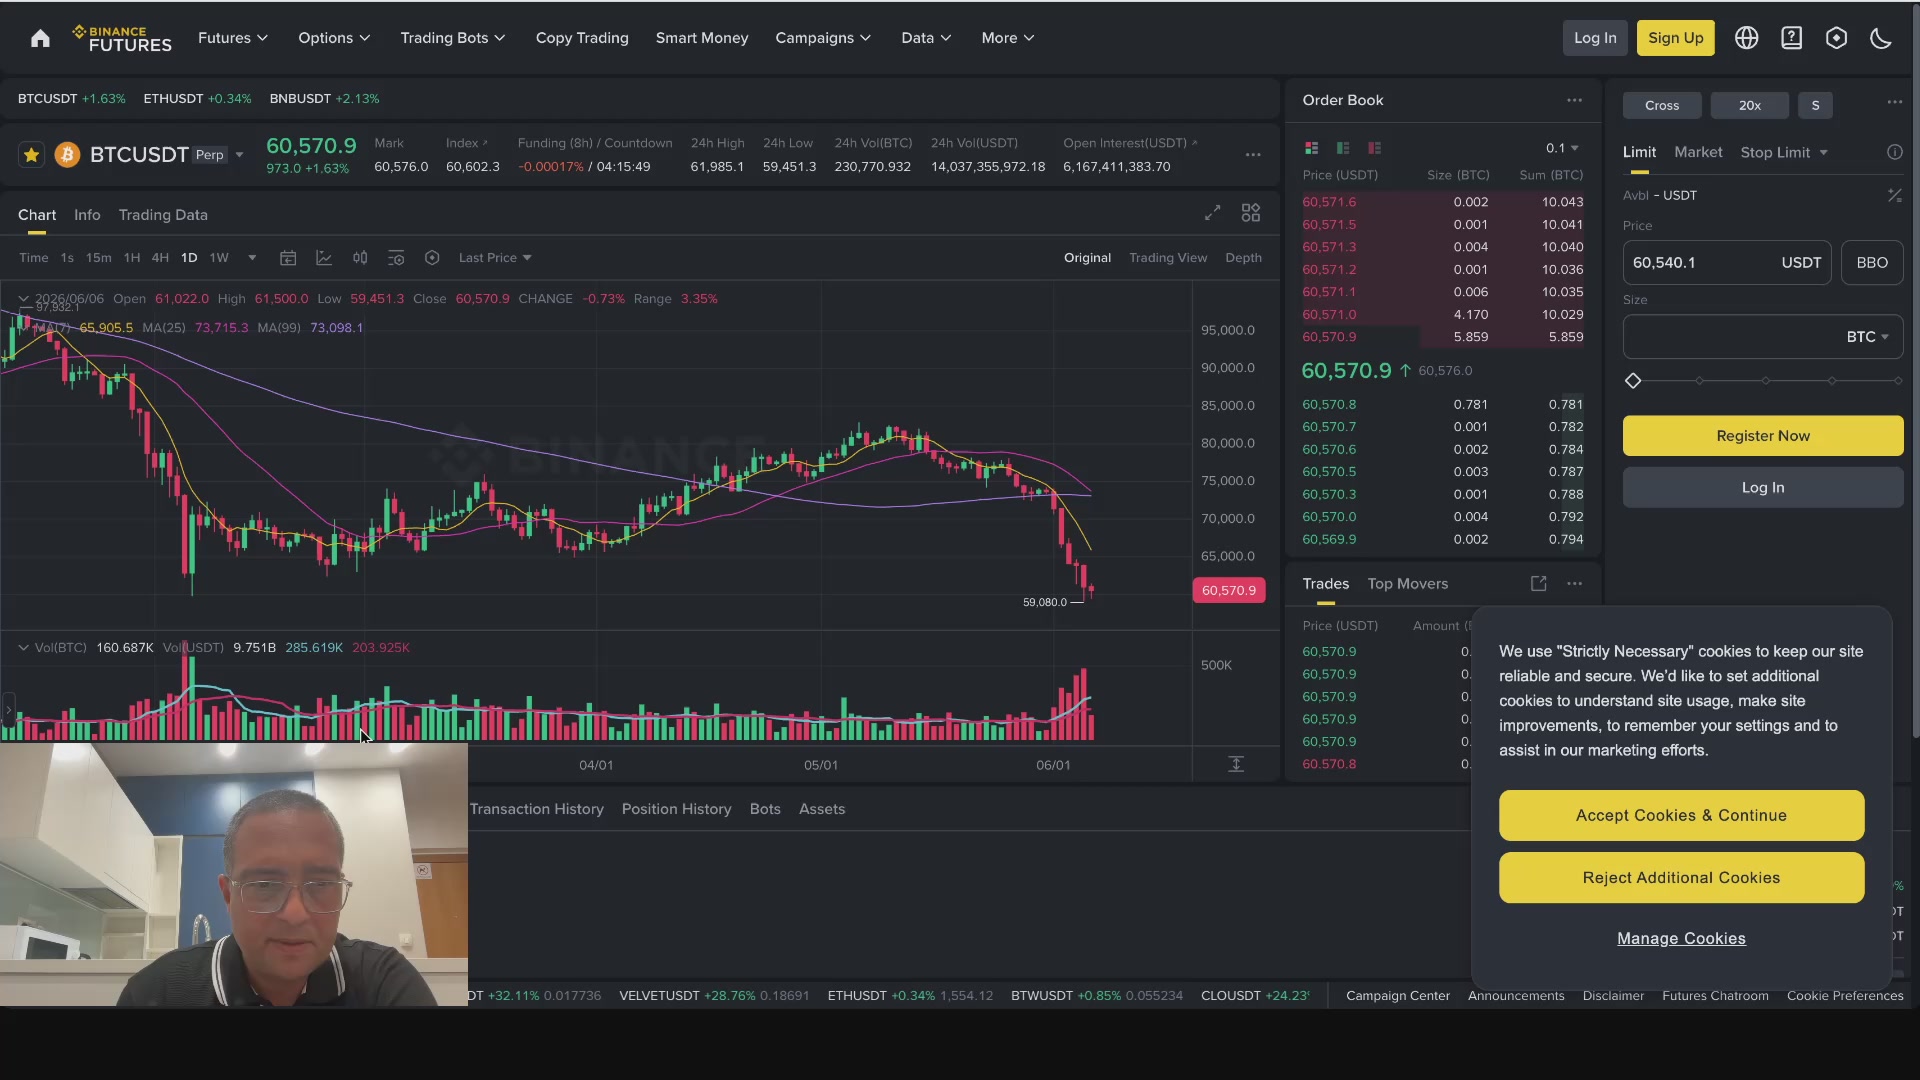Viewport: 1920px width, 1080px height.
Task: Show both-sides order book view
Action: 1311,148
